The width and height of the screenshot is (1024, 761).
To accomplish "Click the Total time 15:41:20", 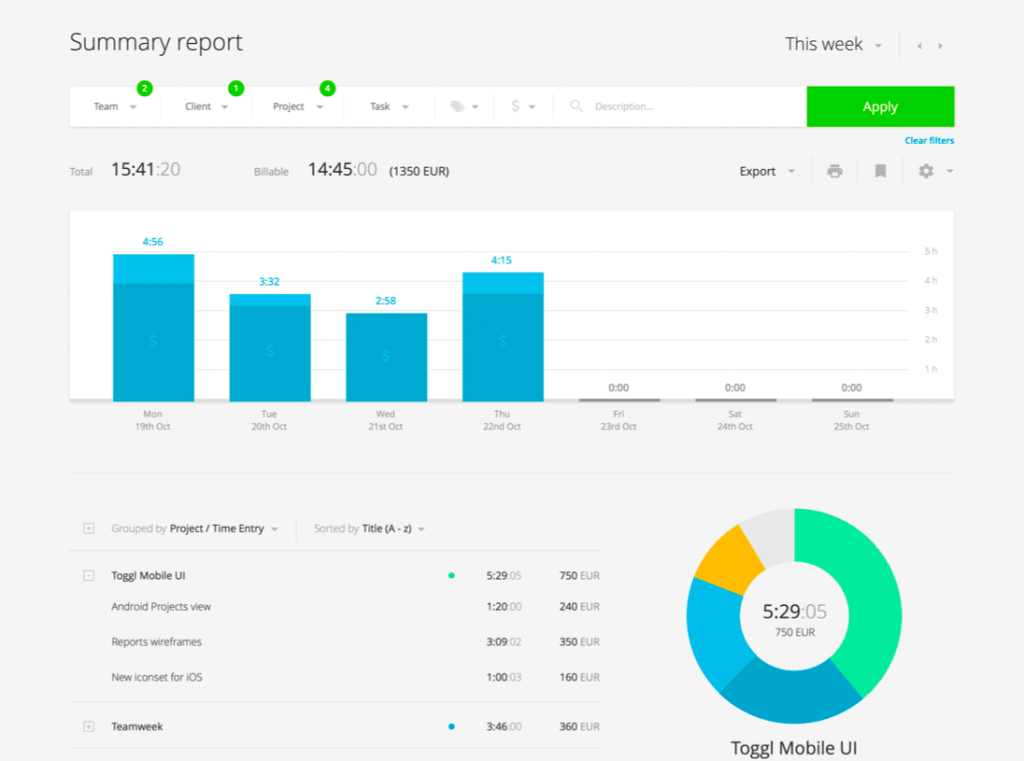I will [x=146, y=170].
